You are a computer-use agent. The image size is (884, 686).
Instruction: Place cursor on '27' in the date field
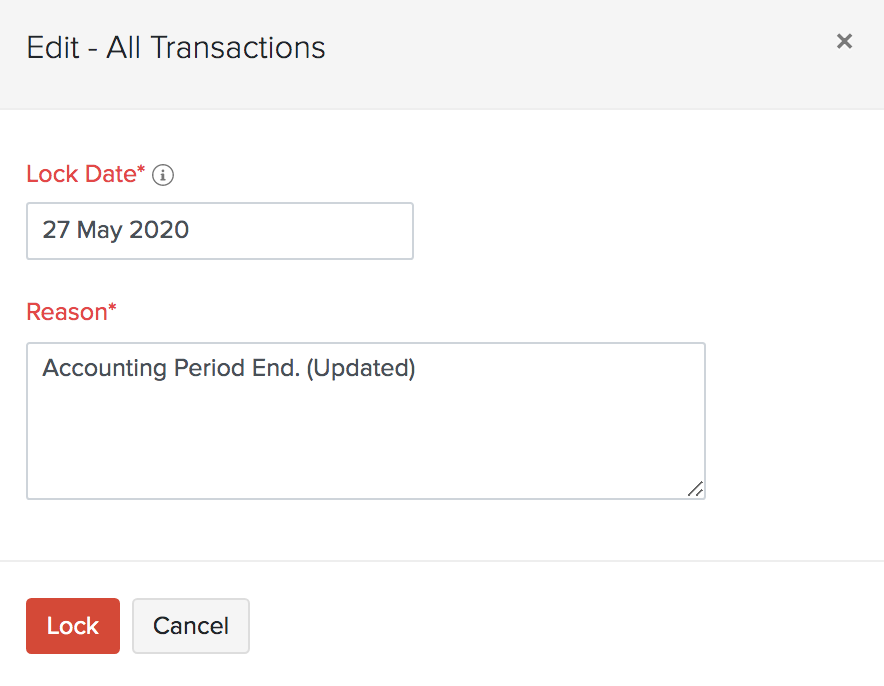(56, 230)
